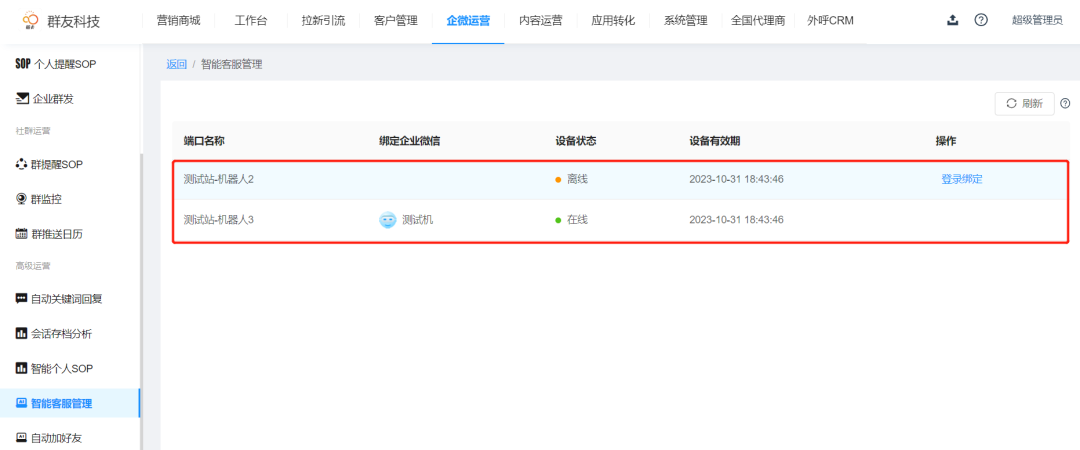Open the 超级管理员 account menu
The height and width of the screenshot is (450, 1080).
[x=1037, y=21]
